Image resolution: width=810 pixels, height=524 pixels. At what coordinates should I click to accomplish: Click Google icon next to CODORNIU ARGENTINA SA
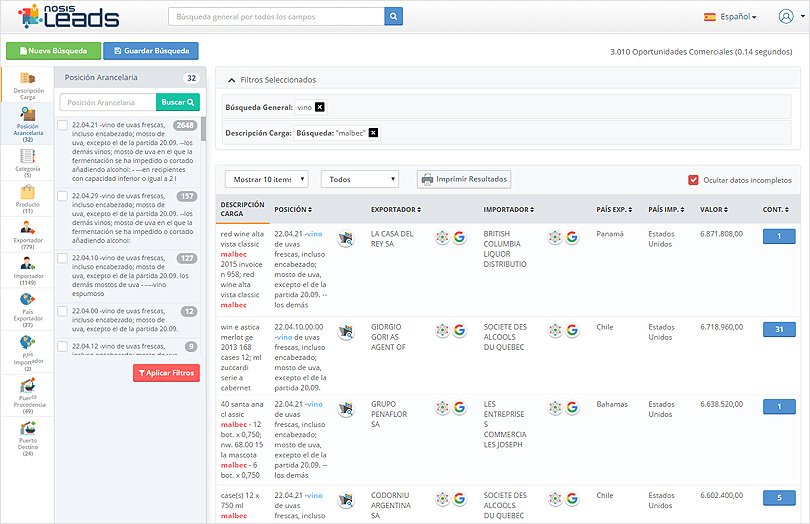(x=459, y=499)
